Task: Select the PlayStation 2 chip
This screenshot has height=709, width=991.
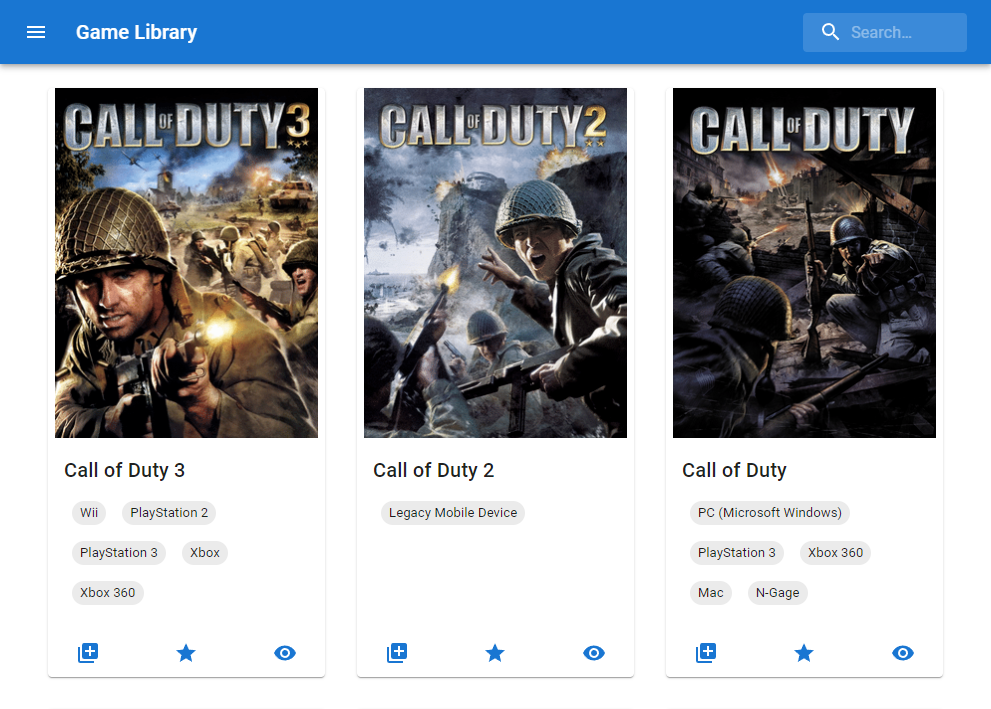Action: click(x=169, y=512)
